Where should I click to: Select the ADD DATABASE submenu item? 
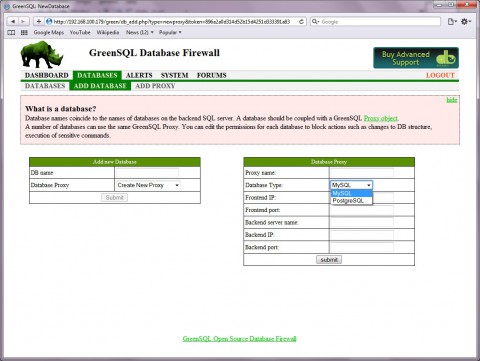tap(100, 86)
